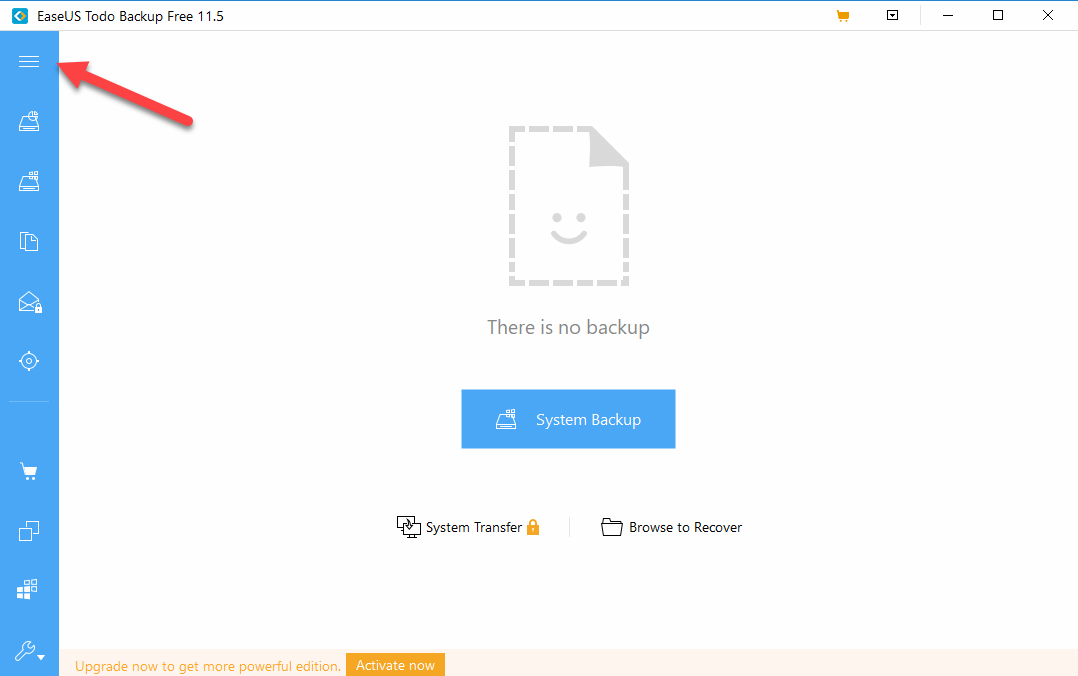Open File Backup icon in sidebar

(x=29, y=241)
